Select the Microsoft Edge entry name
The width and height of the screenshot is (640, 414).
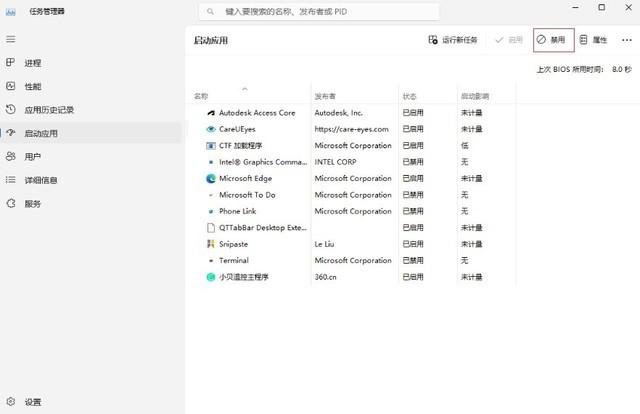[245, 178]
